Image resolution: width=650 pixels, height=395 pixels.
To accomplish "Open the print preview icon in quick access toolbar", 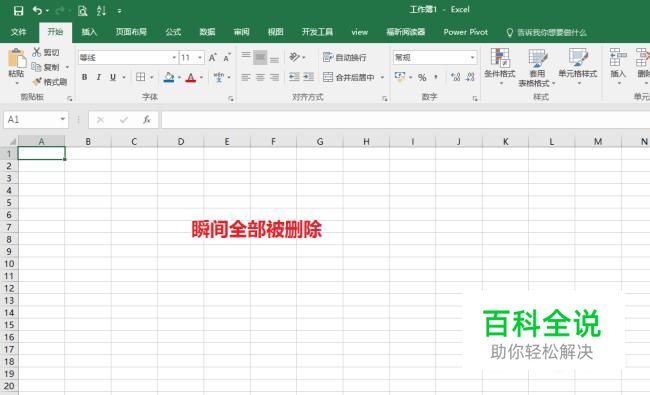I will [x=82, y=11].
